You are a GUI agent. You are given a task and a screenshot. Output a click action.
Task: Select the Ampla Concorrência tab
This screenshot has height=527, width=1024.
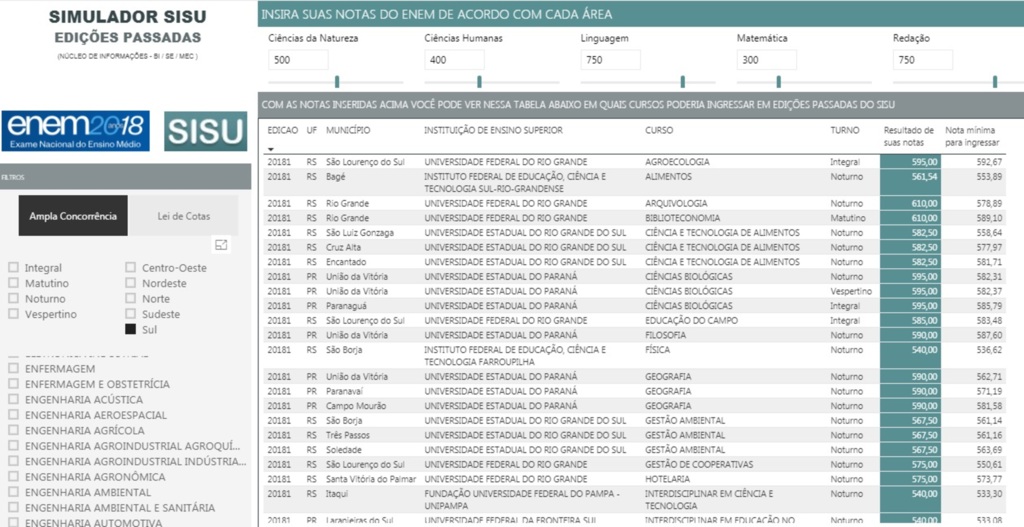[x=73, y=216]
